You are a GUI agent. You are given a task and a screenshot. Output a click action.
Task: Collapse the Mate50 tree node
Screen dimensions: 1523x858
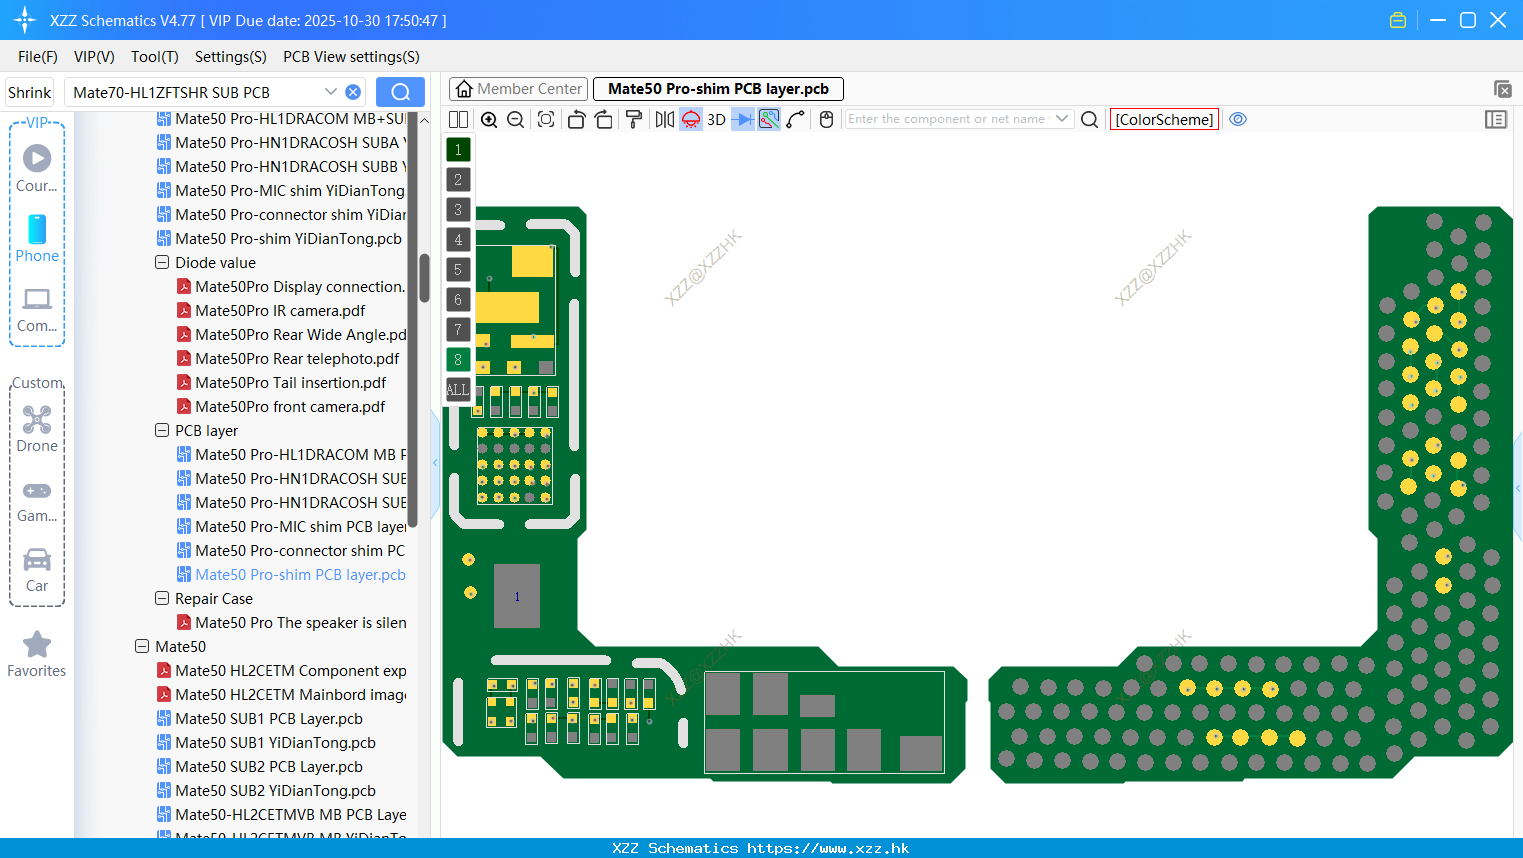pos(142,647)
